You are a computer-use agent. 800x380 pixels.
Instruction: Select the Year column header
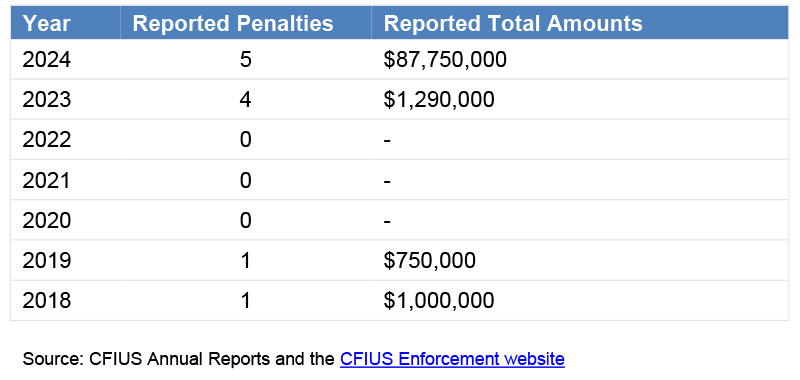click(x=65, y=23)
